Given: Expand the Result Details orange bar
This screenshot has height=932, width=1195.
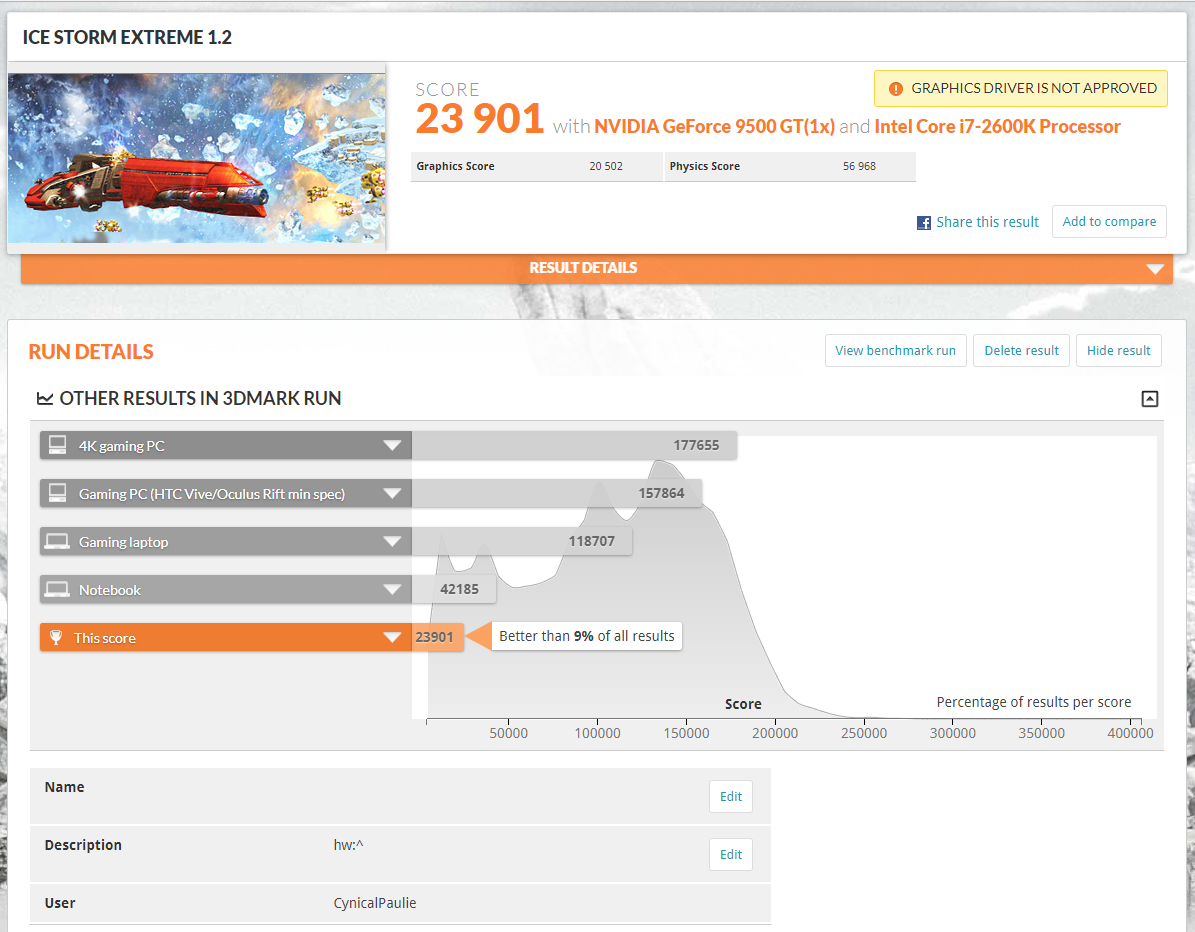Looking at the screenshot, I should pyautogui.click(x=597, y=268).
